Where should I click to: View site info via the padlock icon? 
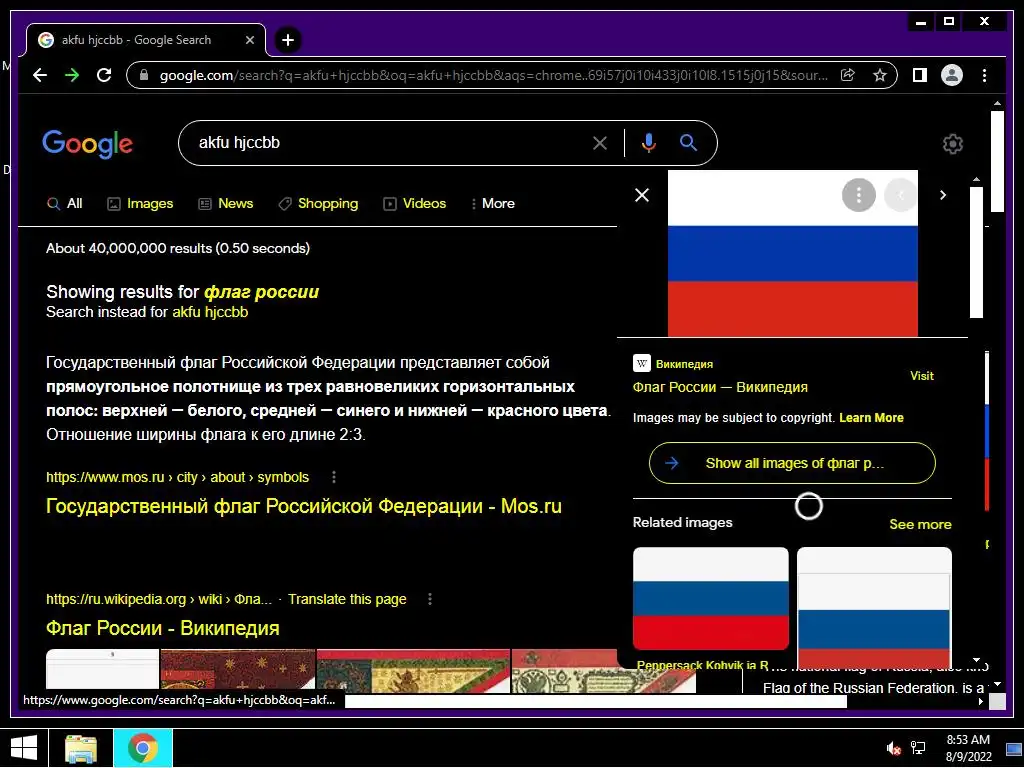[x=144, y=75]
